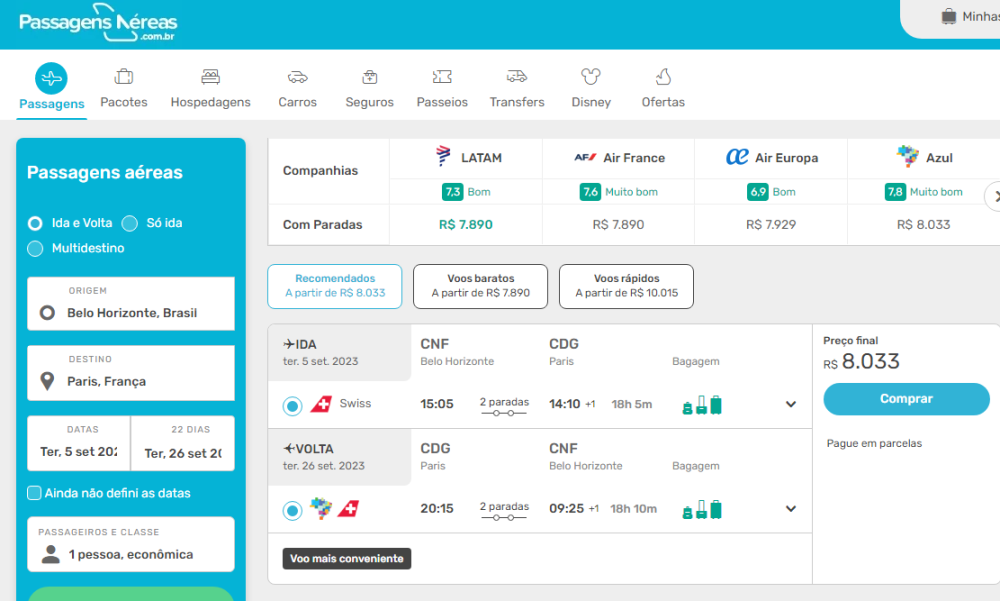Switch to the Voos rápidos tab
Screen dimensions: 1000x601
click(626, 286)
